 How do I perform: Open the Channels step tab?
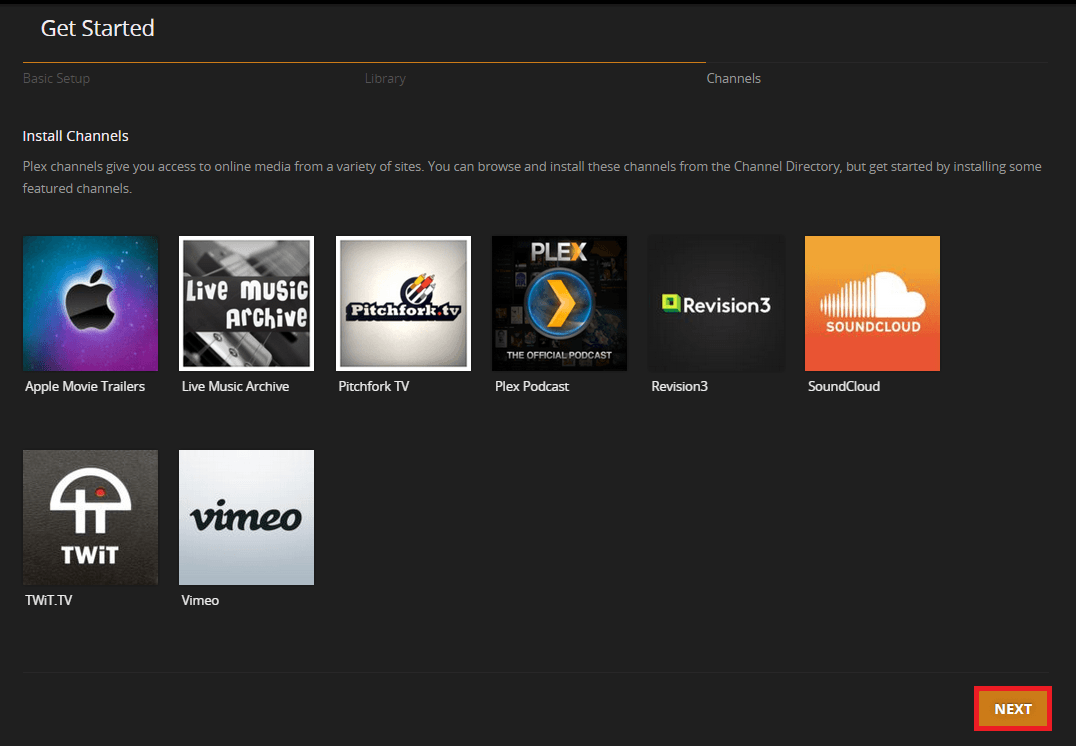point(733,78)
